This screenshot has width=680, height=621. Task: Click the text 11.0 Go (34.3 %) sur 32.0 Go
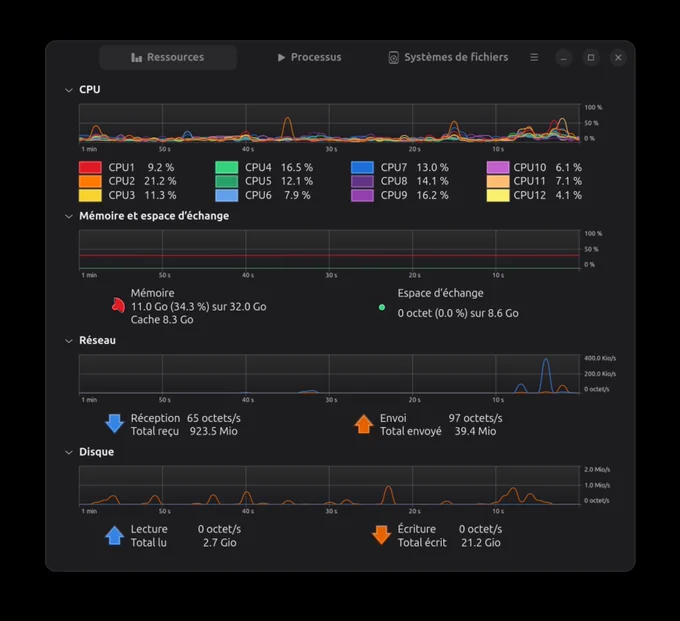[x=199, y=307]
